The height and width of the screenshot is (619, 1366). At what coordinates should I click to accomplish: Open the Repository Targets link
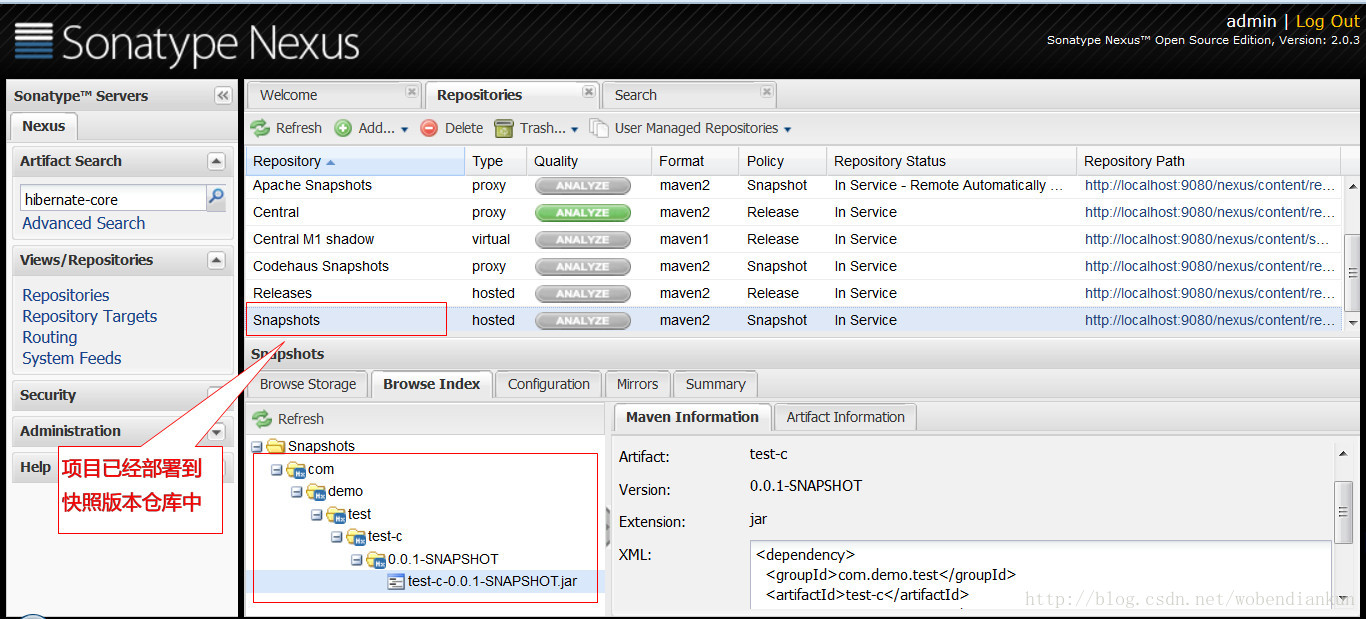[90, 316]
